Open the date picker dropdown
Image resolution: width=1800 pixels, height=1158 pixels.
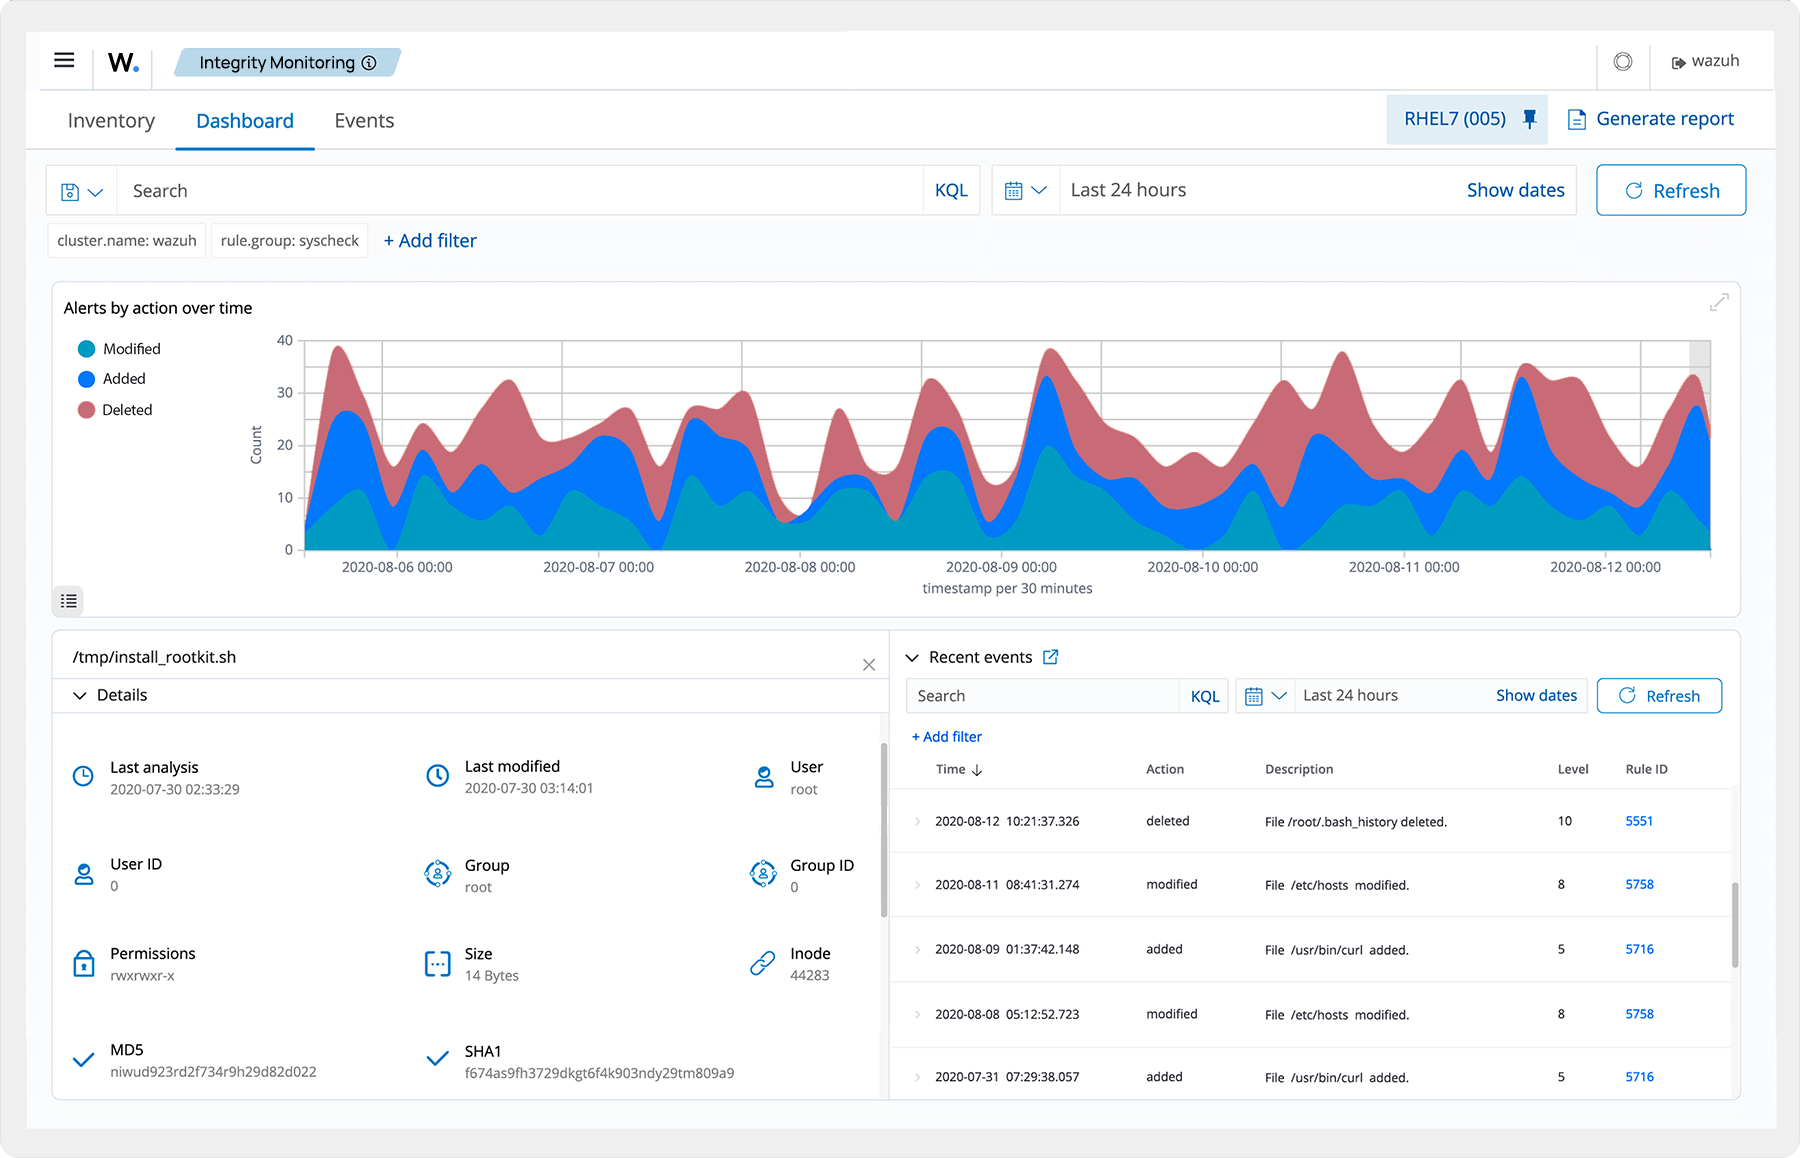tap(1026, 190)
